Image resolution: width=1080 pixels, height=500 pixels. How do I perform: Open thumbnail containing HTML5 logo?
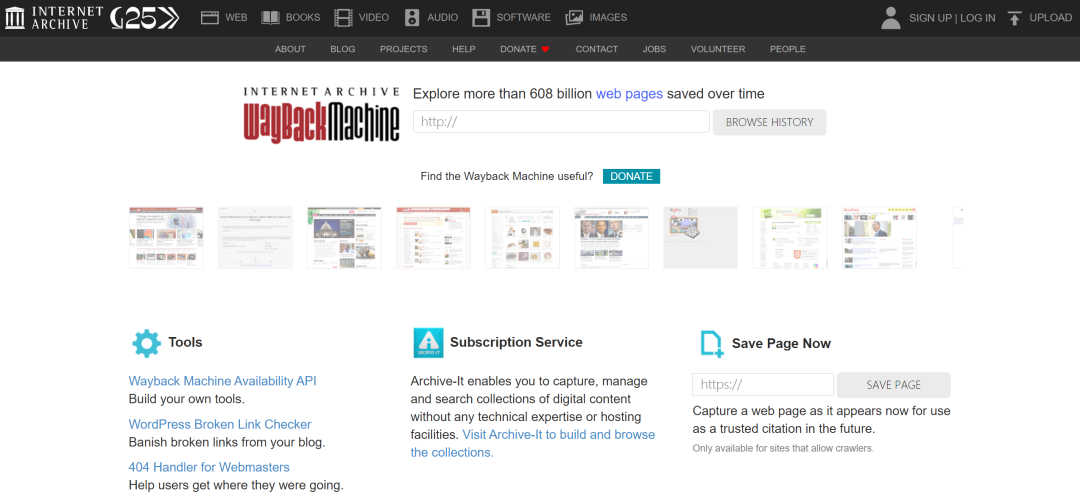coord(789,238)
